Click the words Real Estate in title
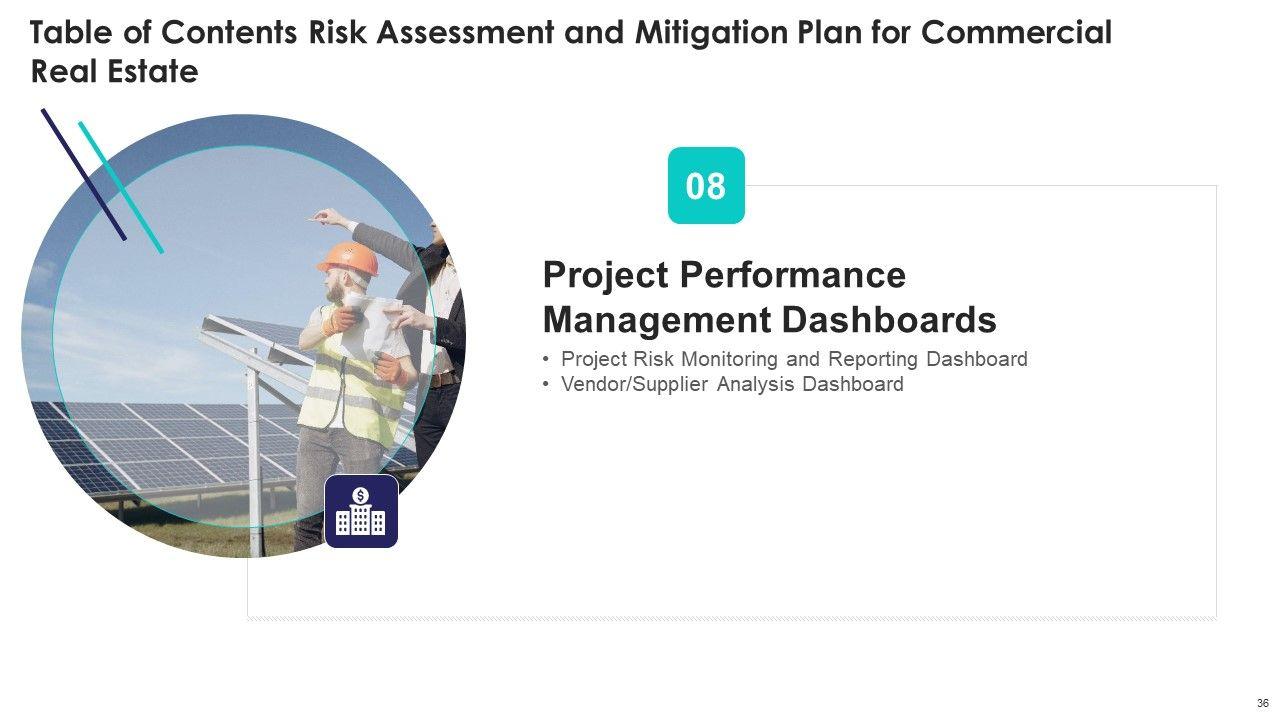 [x=114, y=72]
